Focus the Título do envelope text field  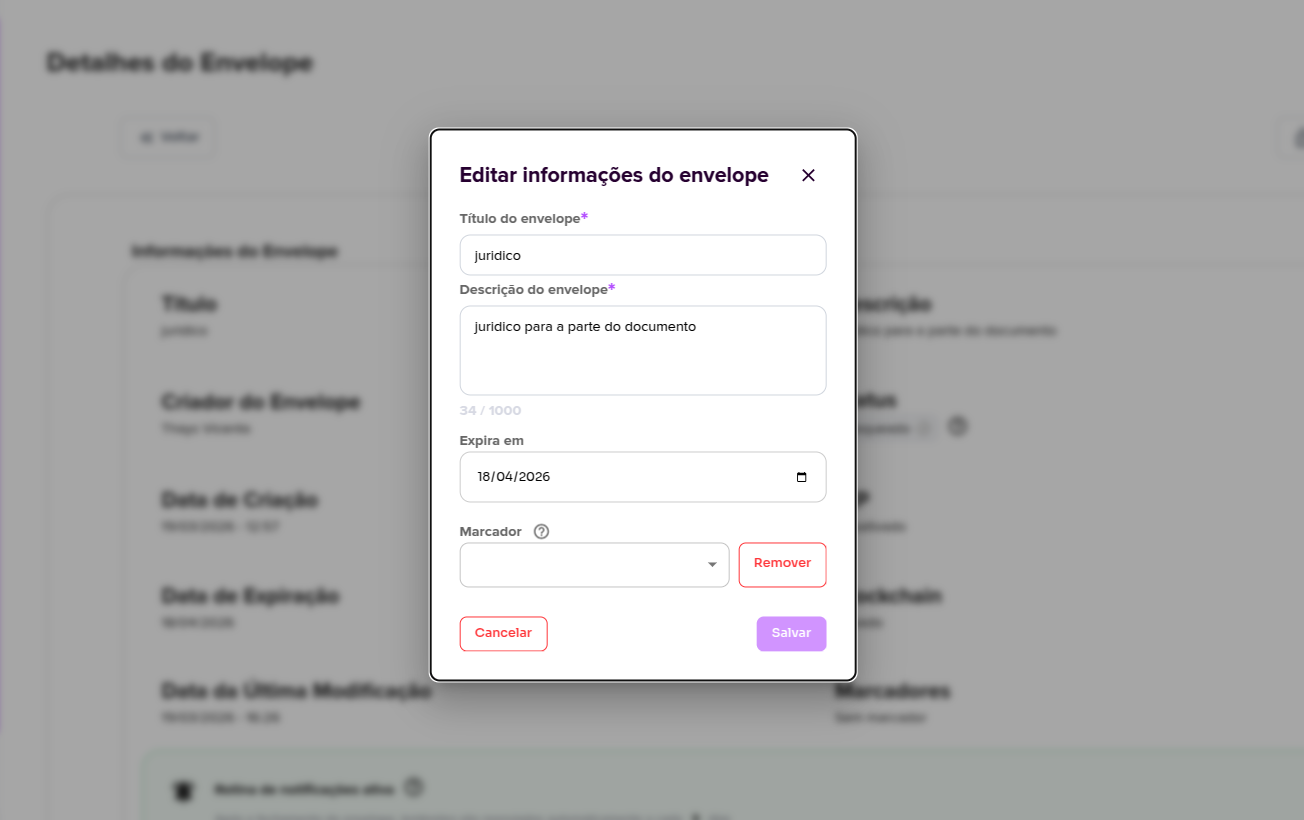click(642, 255)
